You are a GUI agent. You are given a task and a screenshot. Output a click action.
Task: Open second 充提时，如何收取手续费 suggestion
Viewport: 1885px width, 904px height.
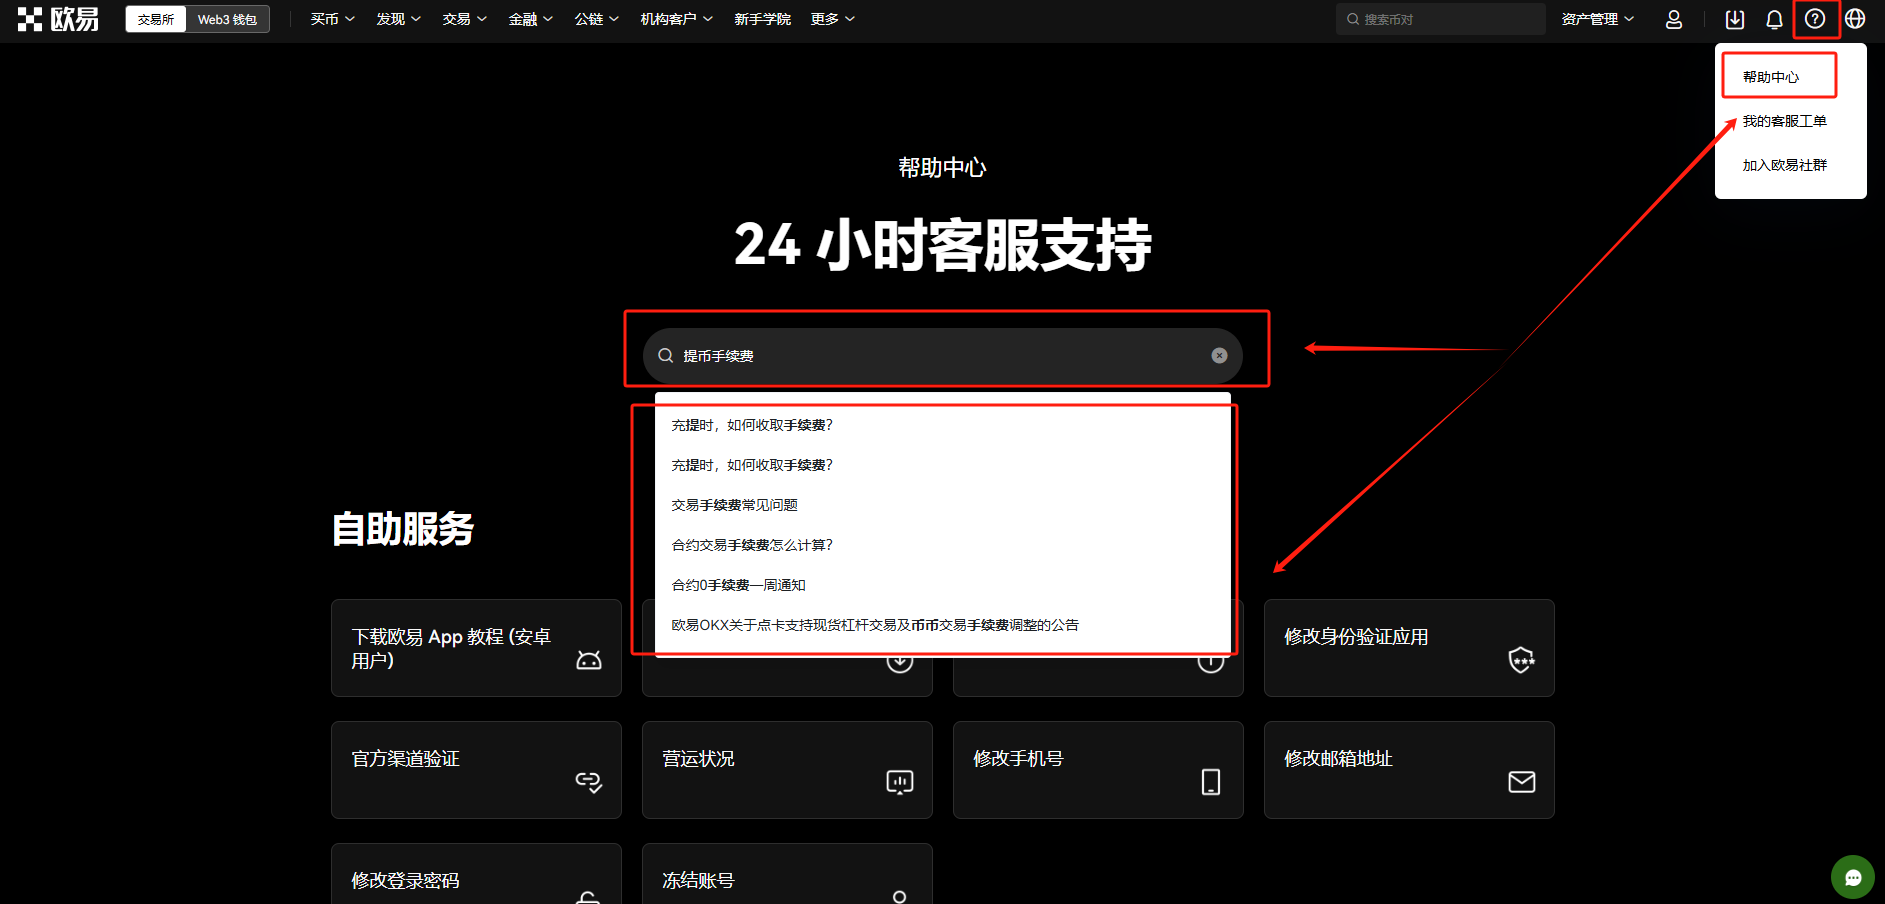(942, 465)
